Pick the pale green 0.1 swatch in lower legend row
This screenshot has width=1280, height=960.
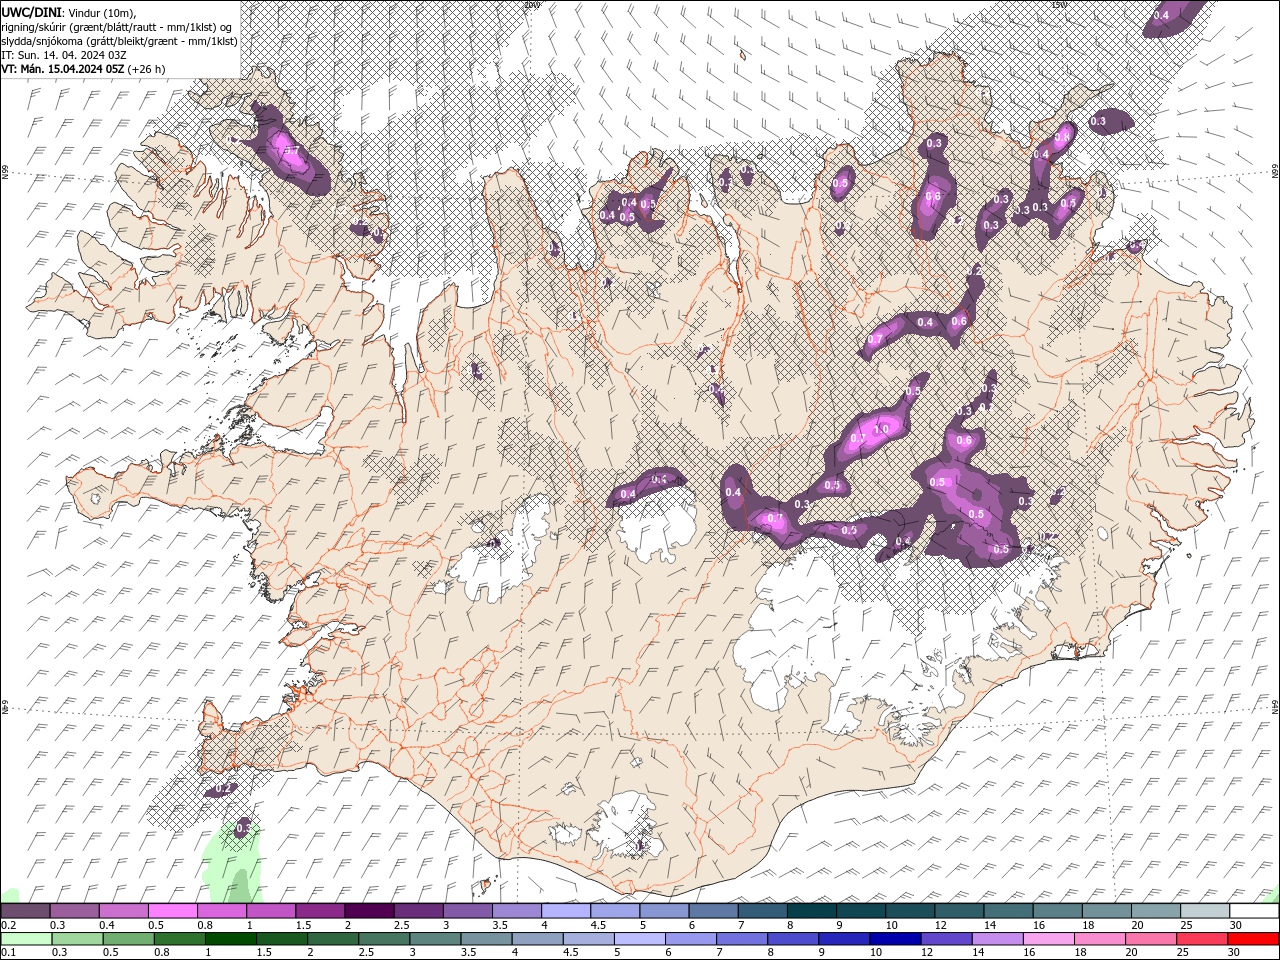coord(26,939)
